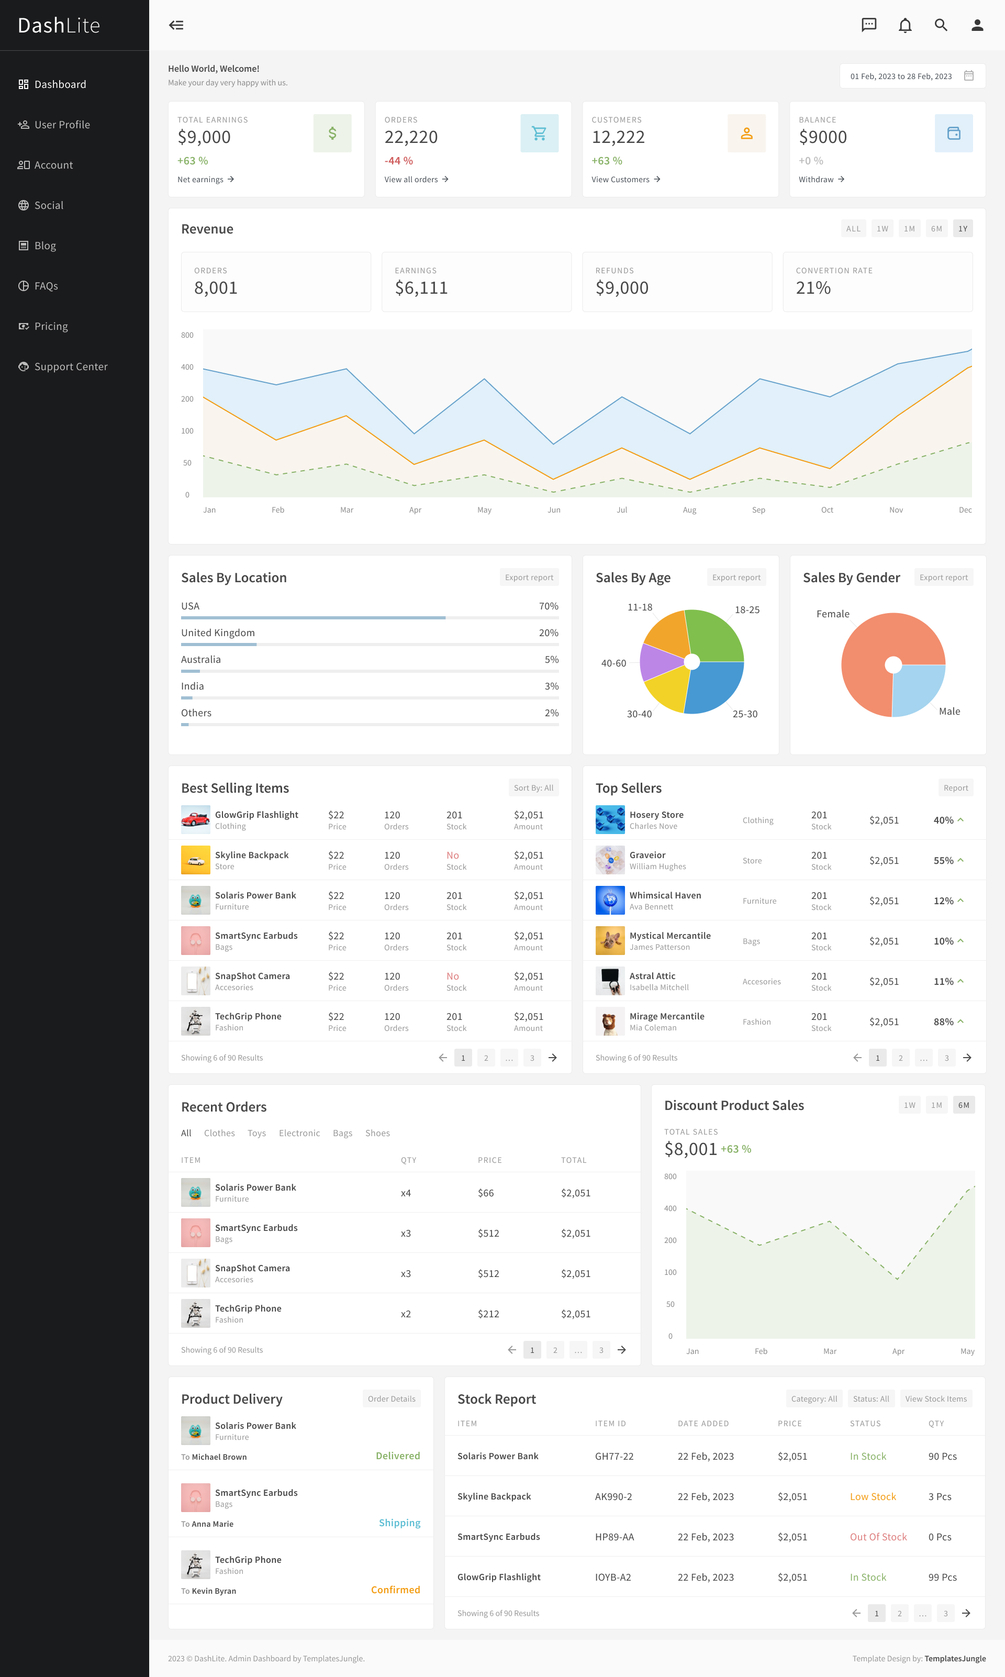Select 6M in Discount Product Sales

963,1105
